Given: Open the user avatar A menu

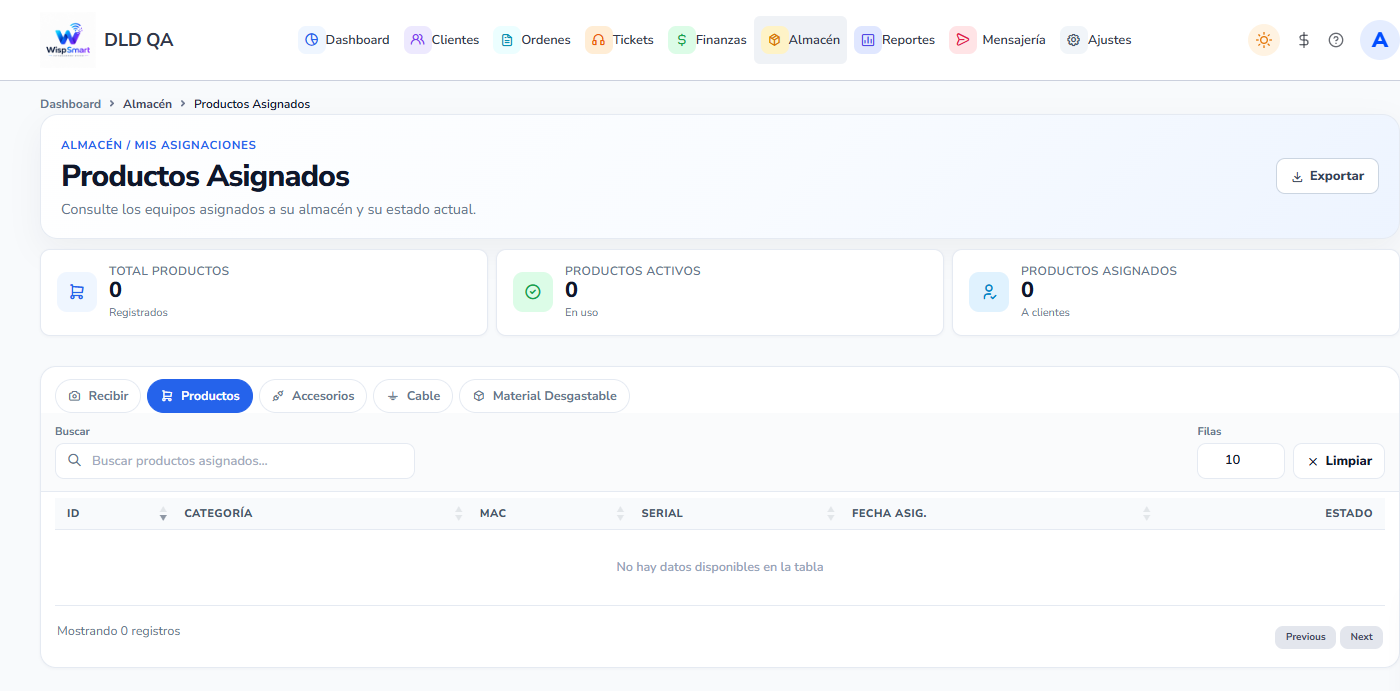Looking at the screenshot, I should click(1380, 40).
